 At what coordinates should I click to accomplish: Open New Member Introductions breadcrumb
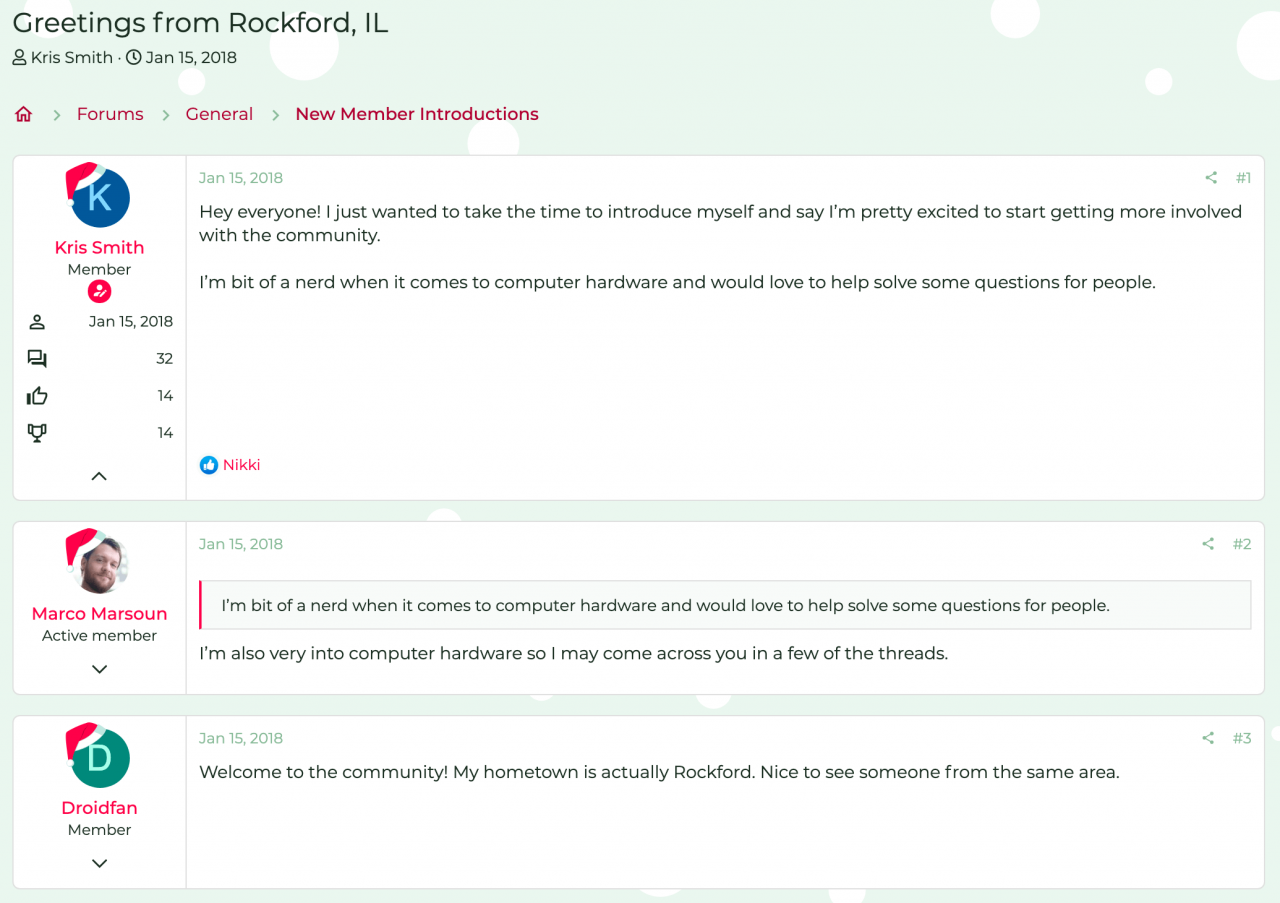coord(416,114)
